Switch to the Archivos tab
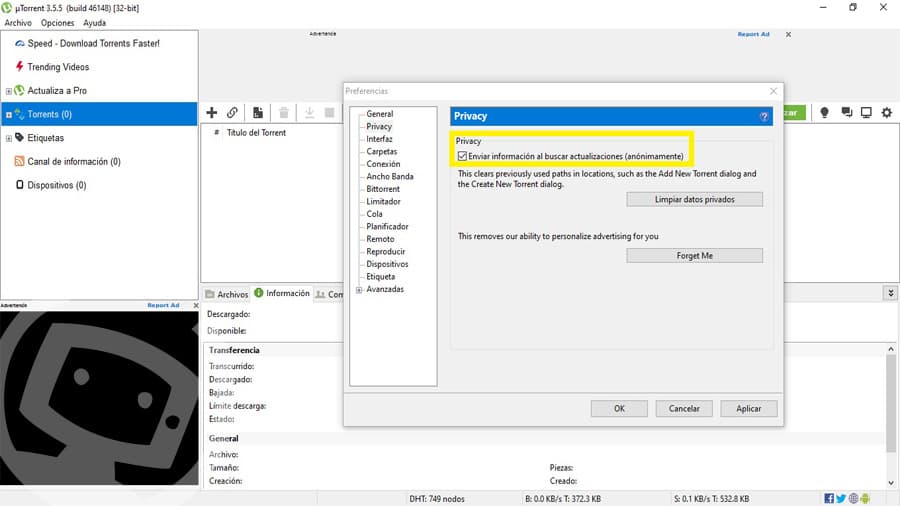 point(227,294)
